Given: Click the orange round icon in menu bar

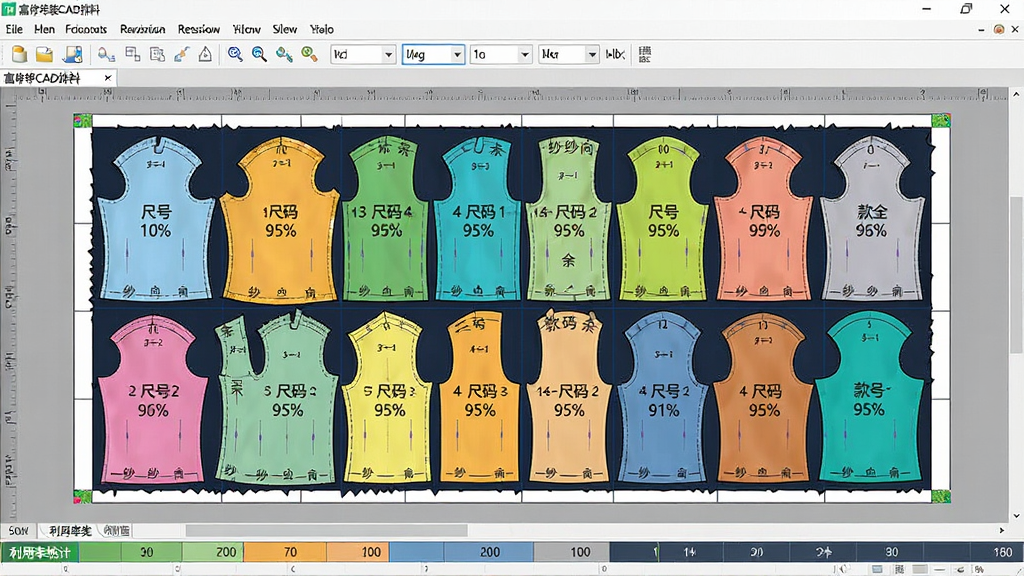Looking at the screenshot, I should pos(999,29).
